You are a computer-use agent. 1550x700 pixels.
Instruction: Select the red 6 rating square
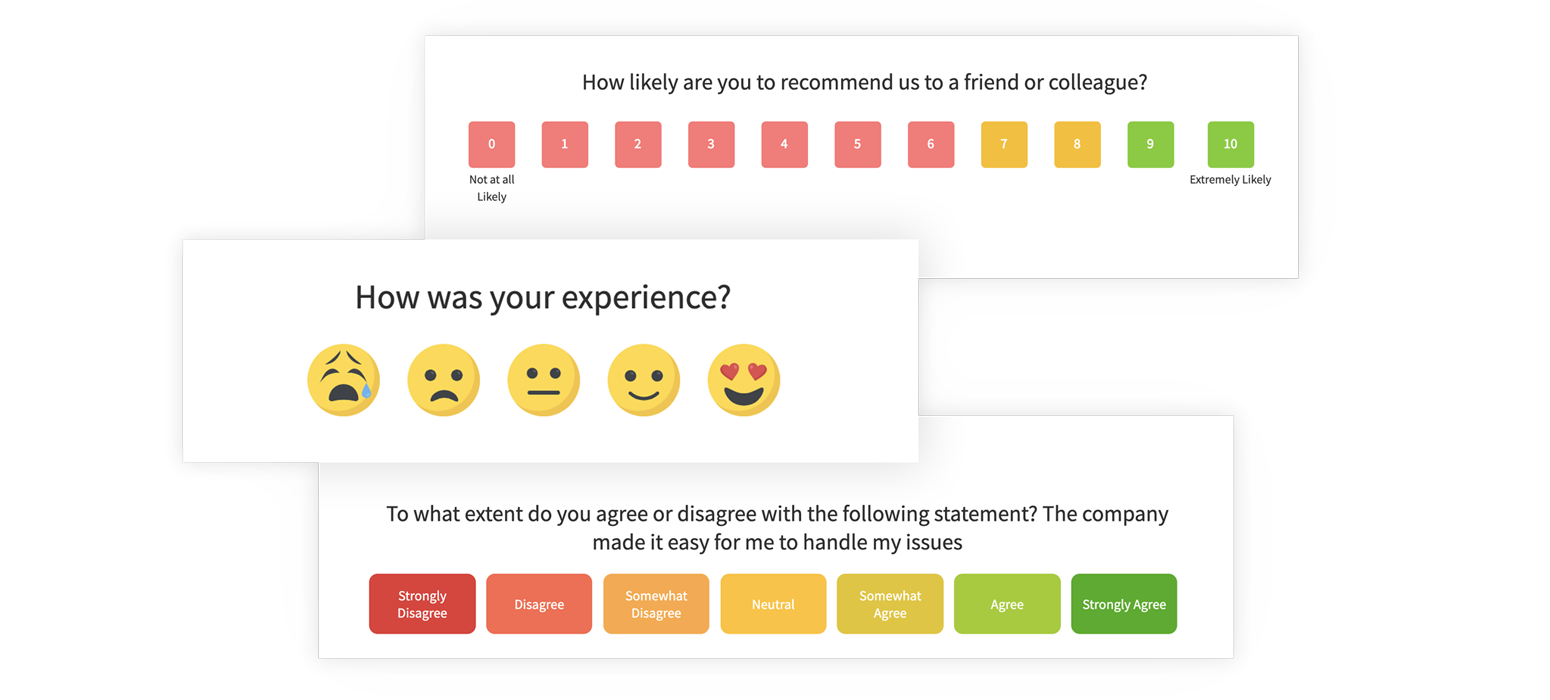tap(930, 144)
